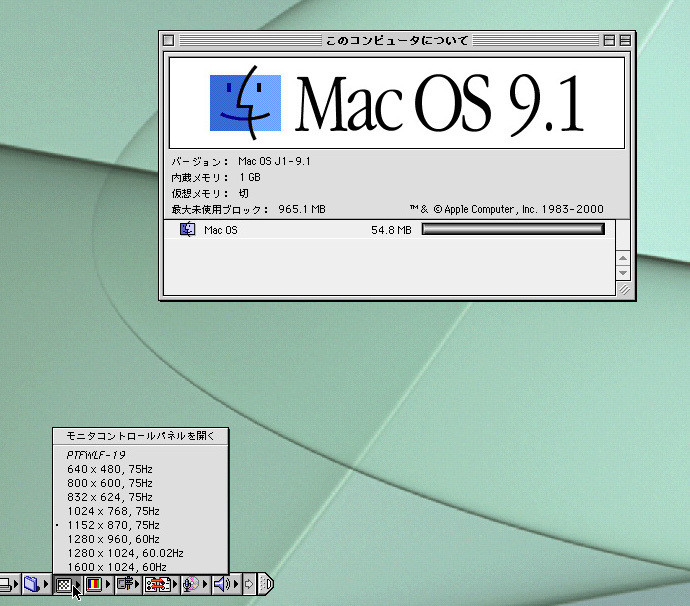
Task: Click the scroll up arrow in memory list
Action: click(623, 258)
